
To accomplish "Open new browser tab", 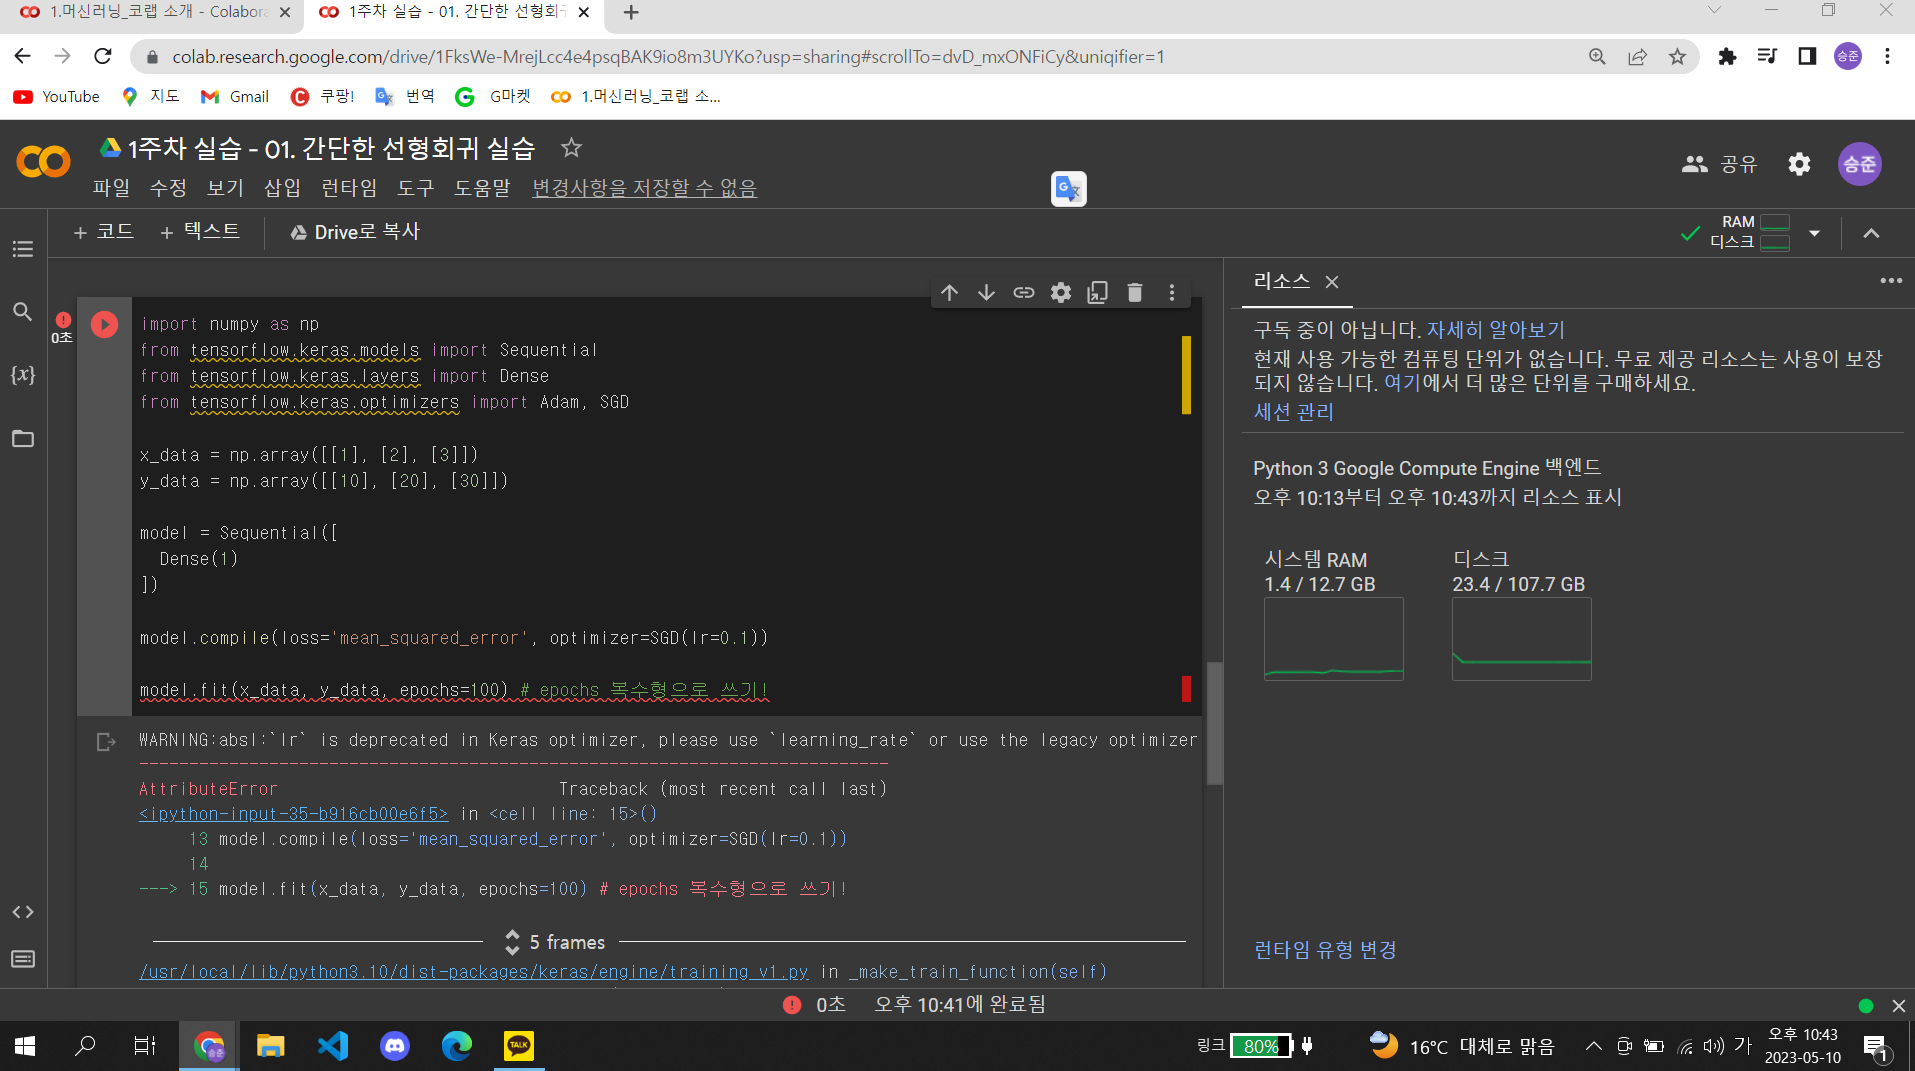I will tap(631, 12).
